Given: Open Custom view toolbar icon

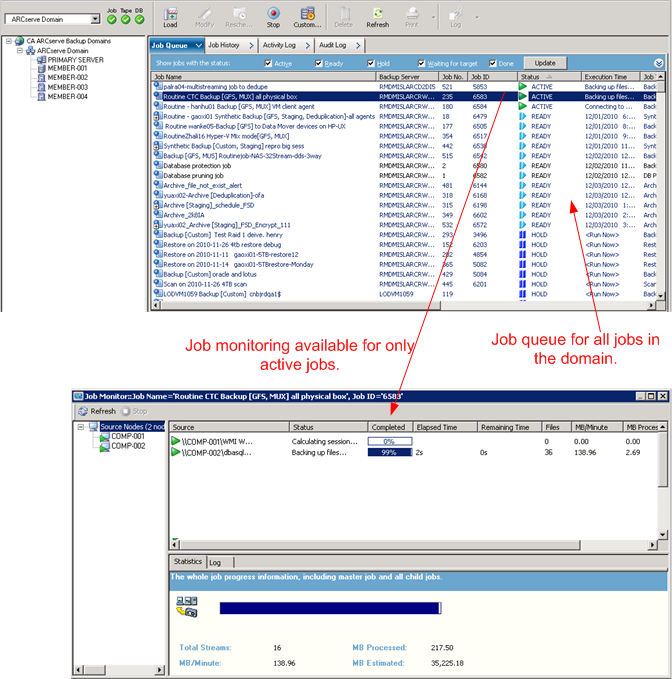Looking at the screenshot, I should (x=307, y=17).
